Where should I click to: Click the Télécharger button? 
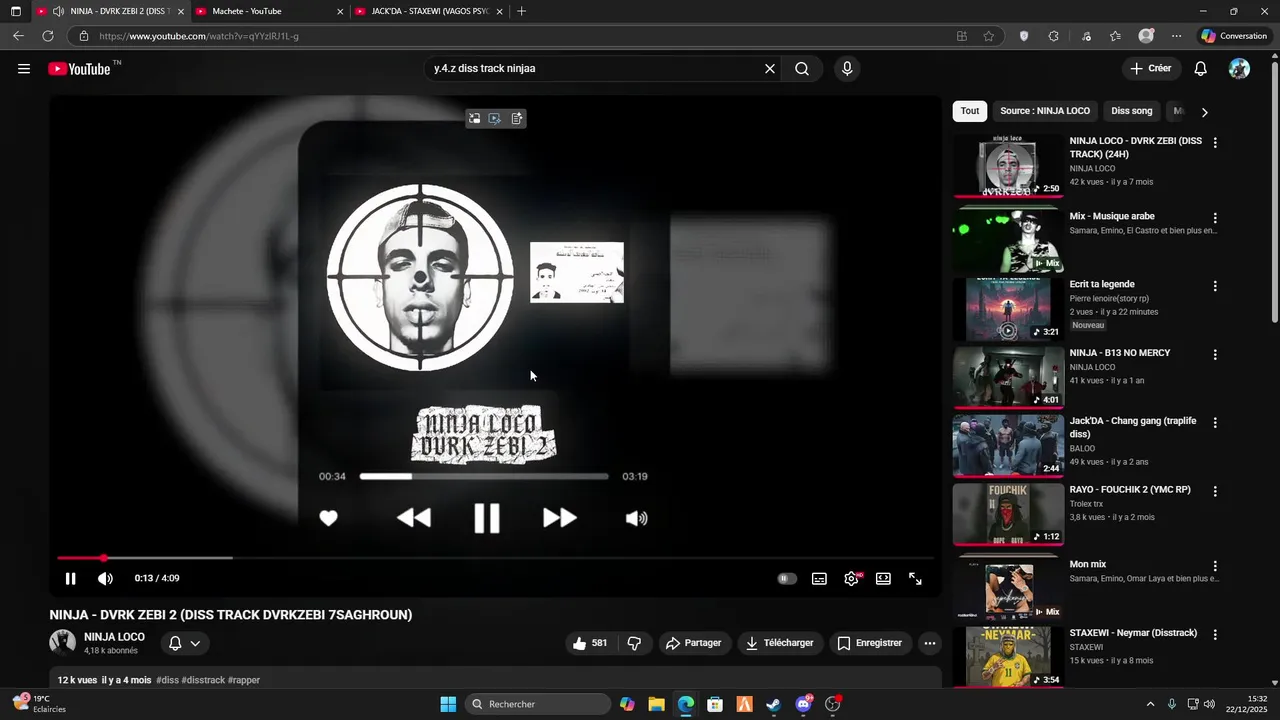tap(780, 643)
